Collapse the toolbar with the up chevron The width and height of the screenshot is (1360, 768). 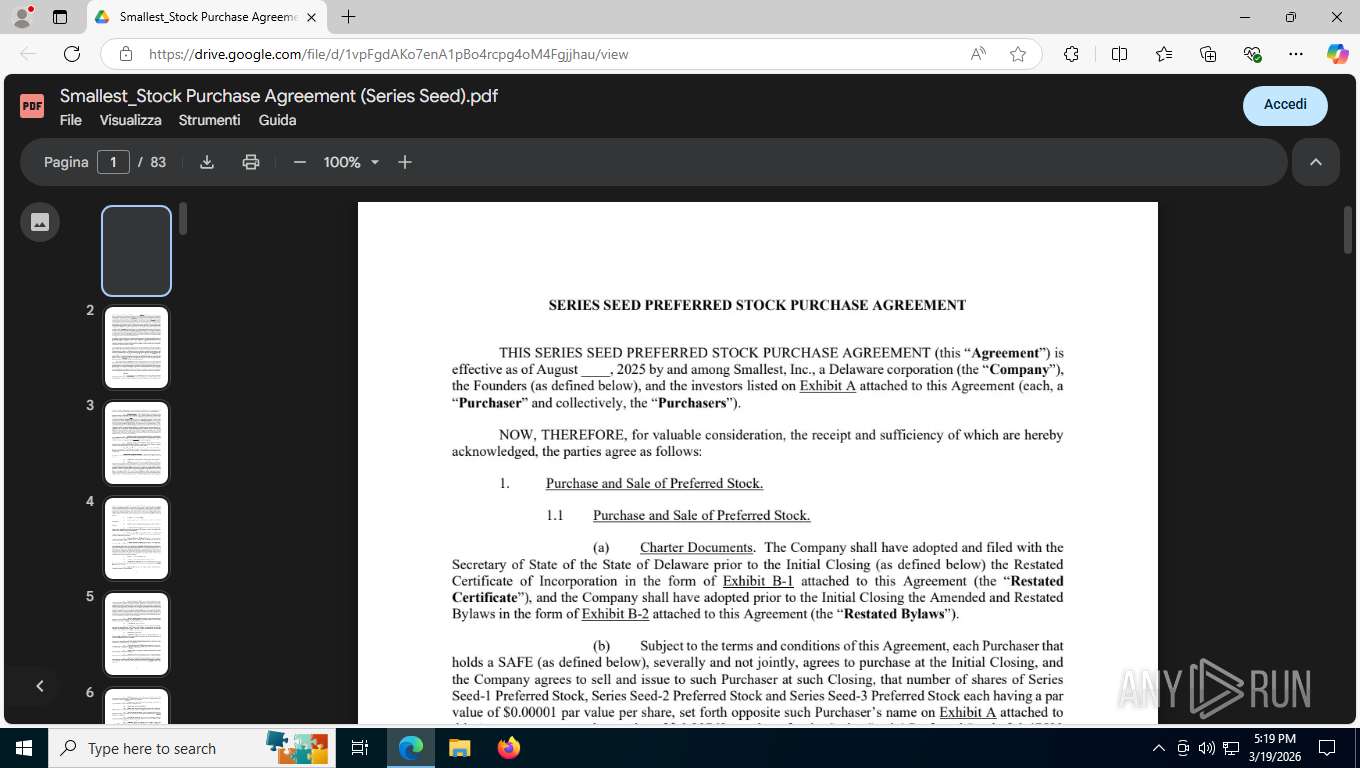click(1316, 162)
